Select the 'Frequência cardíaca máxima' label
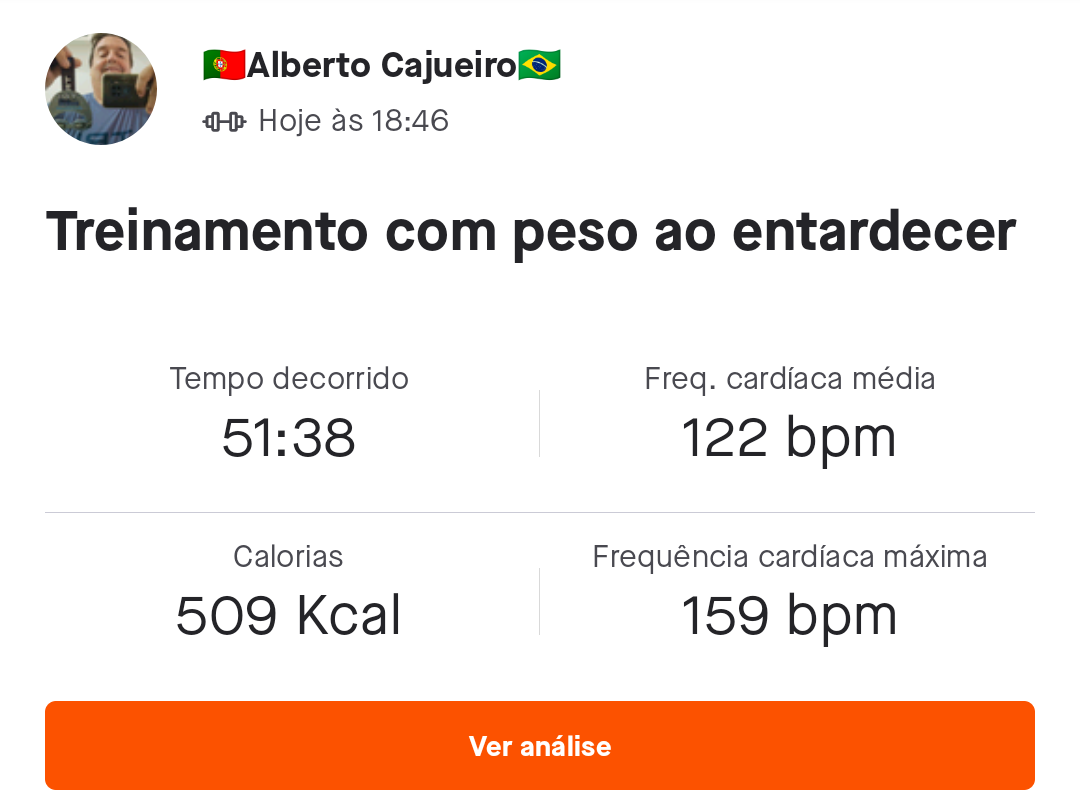Image resolution: width=1080 pixels, height=810 pixels. point(790,557)
